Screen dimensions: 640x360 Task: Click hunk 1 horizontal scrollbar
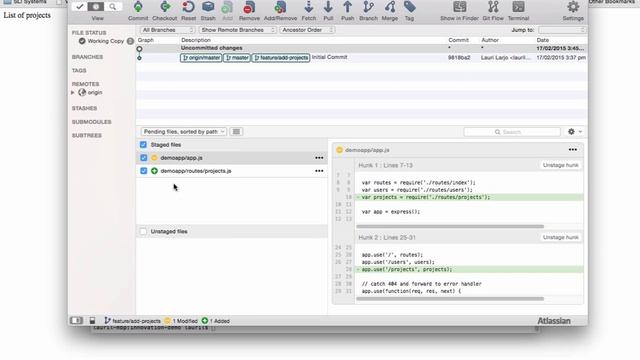[x=450, y=226]
